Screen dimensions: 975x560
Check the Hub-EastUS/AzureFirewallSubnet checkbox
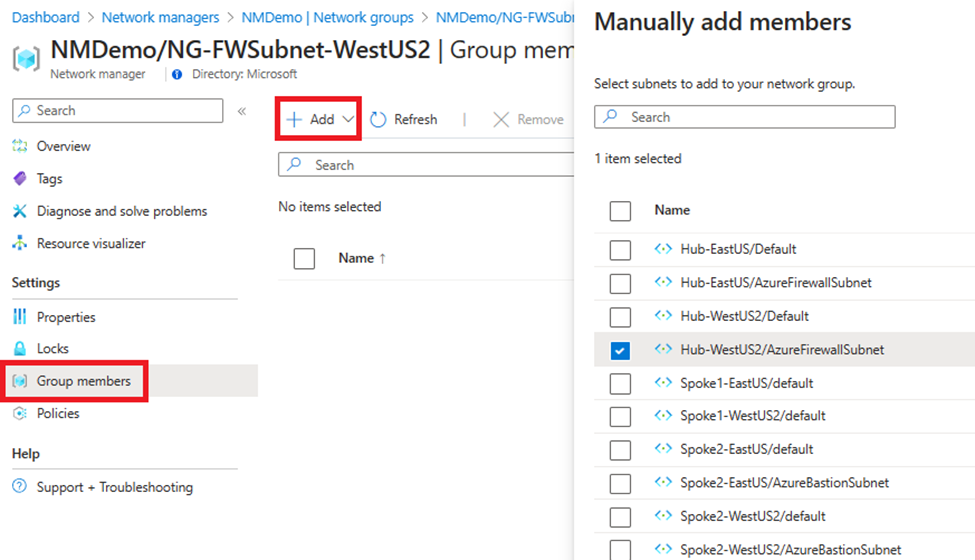click(620, 283)
